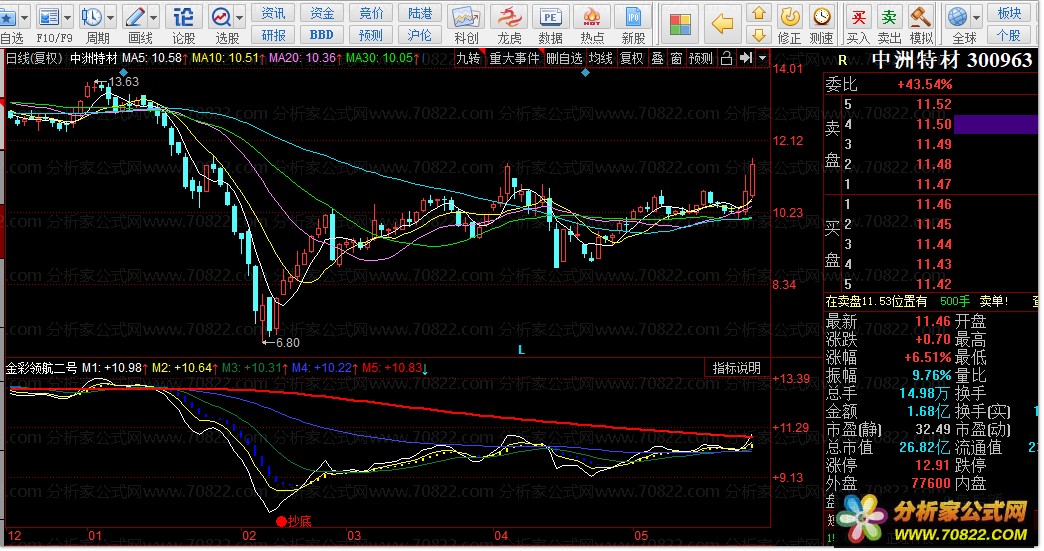Click the 日线(复权) period label

(34, 59)
